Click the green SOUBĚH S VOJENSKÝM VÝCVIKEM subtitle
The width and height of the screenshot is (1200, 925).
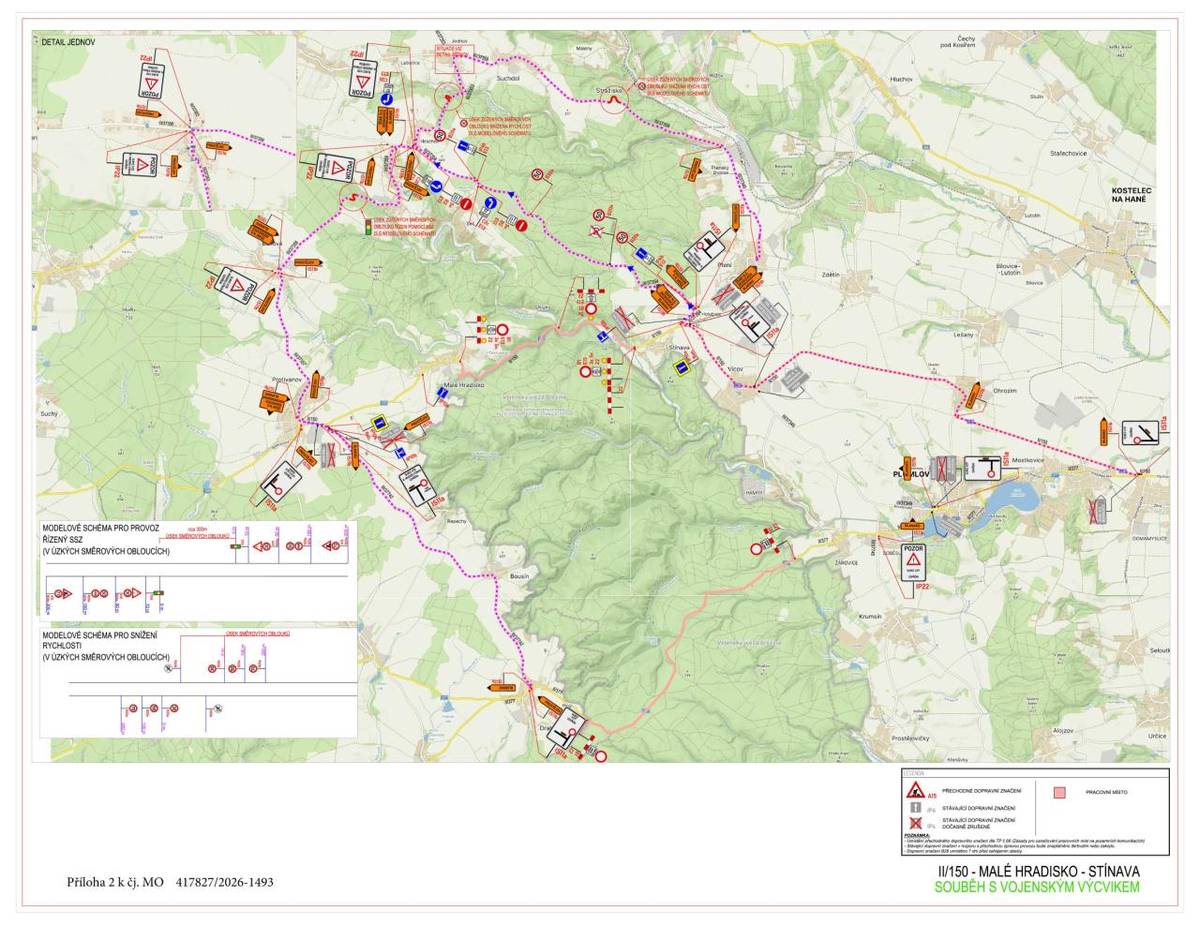[x=1036, y=887]
